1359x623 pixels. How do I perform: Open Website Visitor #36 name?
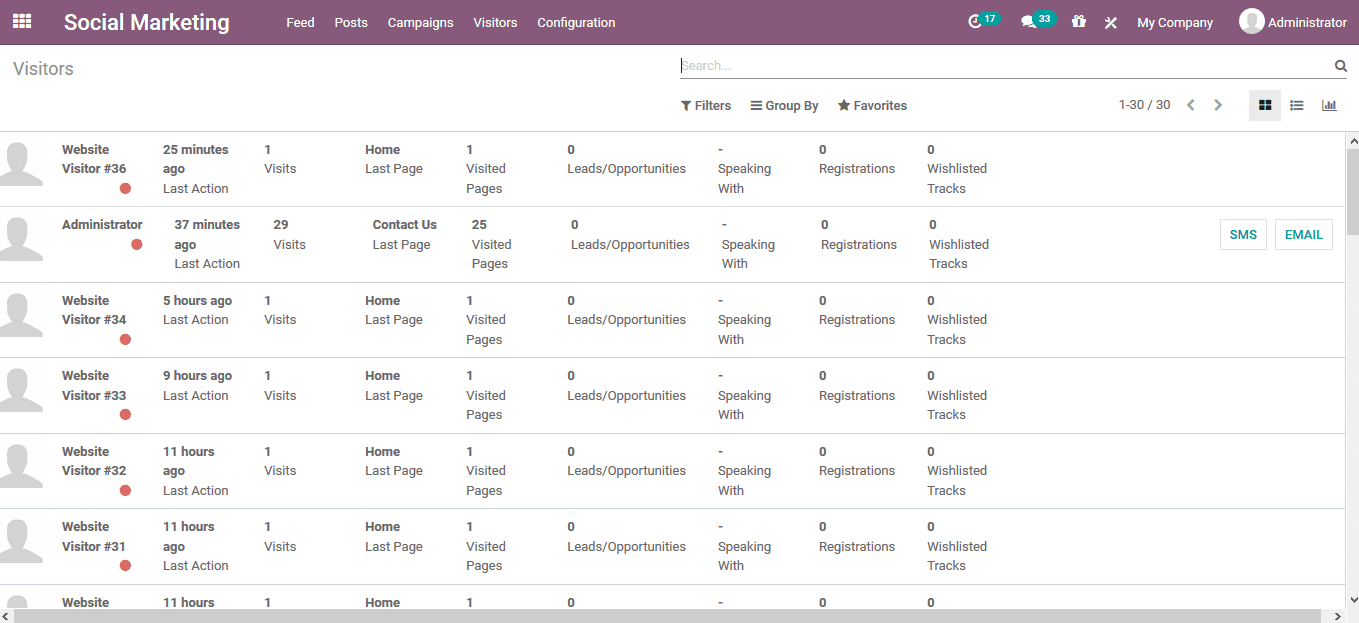pos(94,159)
